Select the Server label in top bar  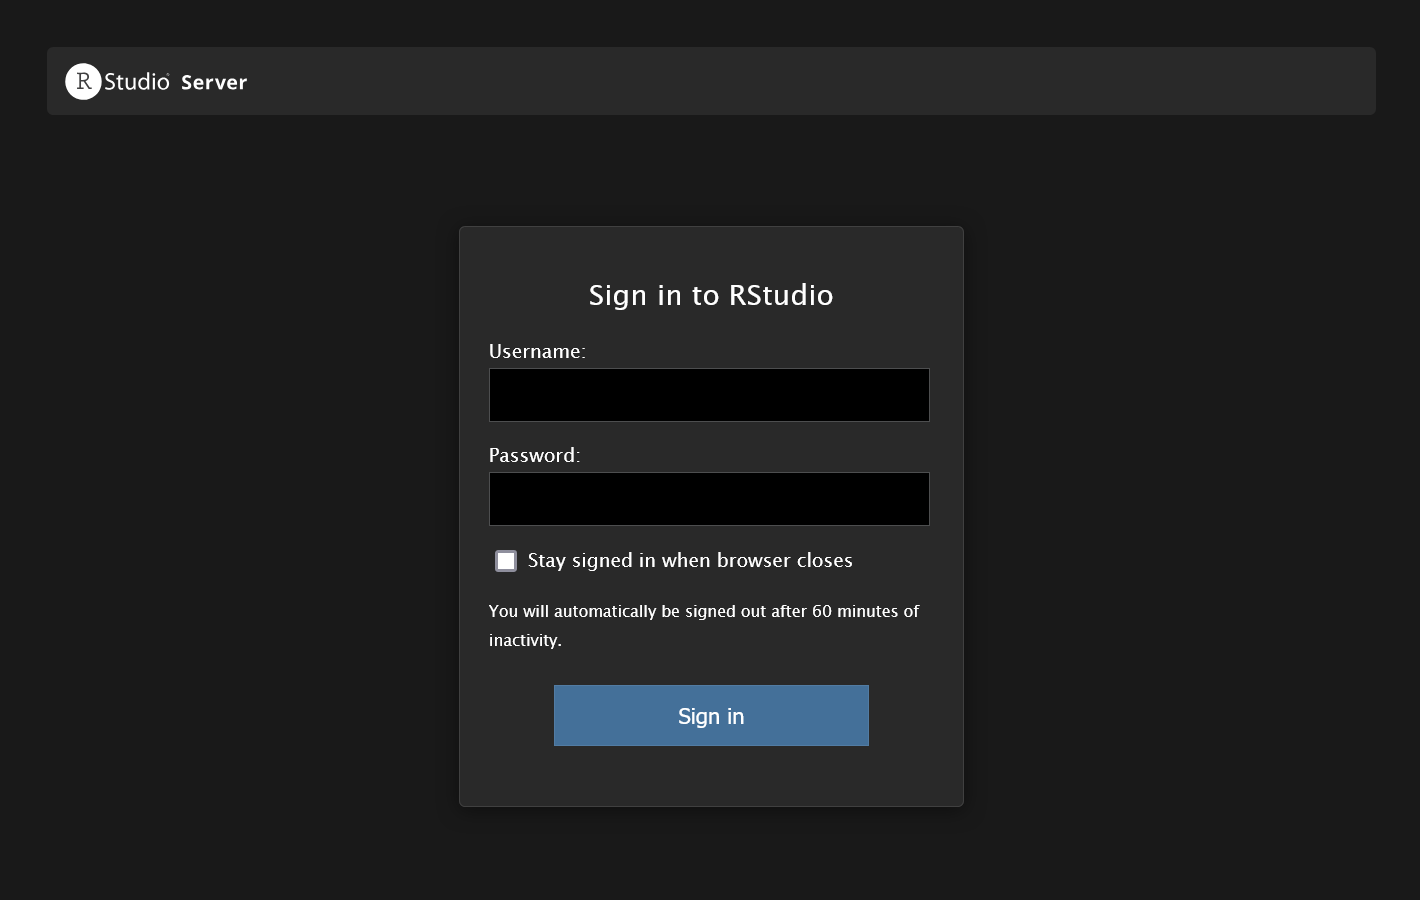(213, 82)
